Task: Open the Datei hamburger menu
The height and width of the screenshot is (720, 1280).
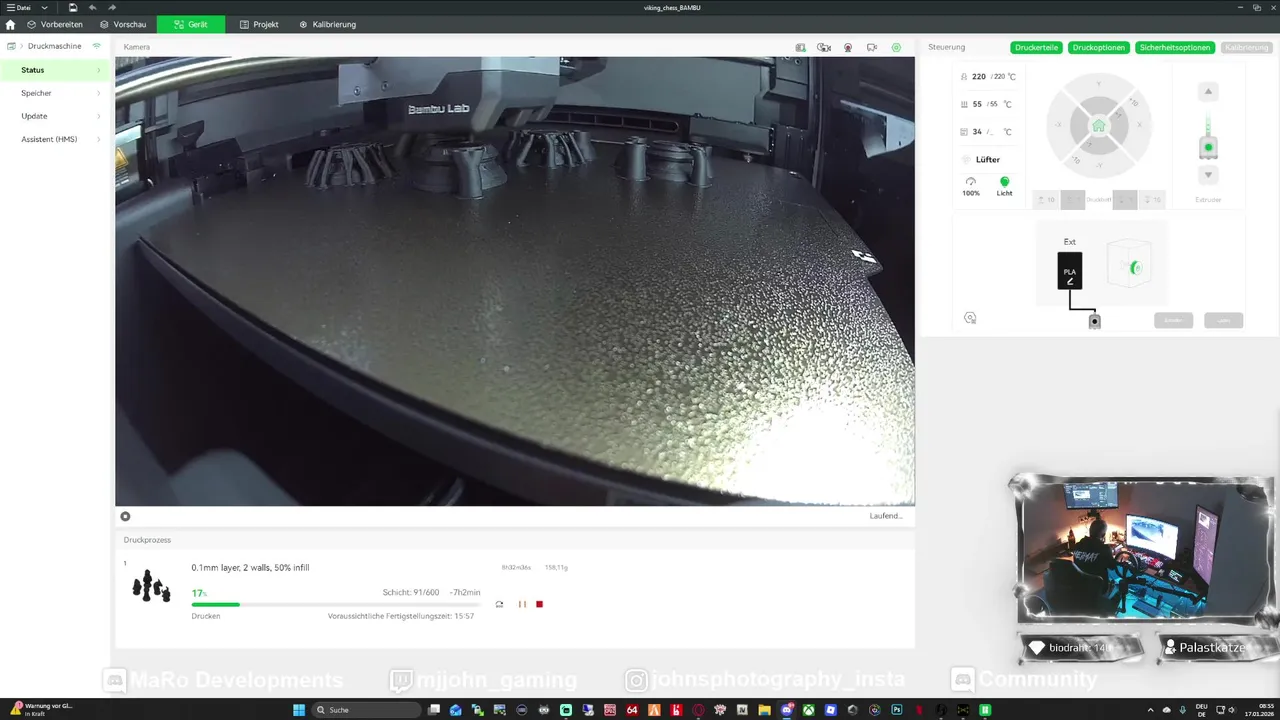Action: click(19, 7)
